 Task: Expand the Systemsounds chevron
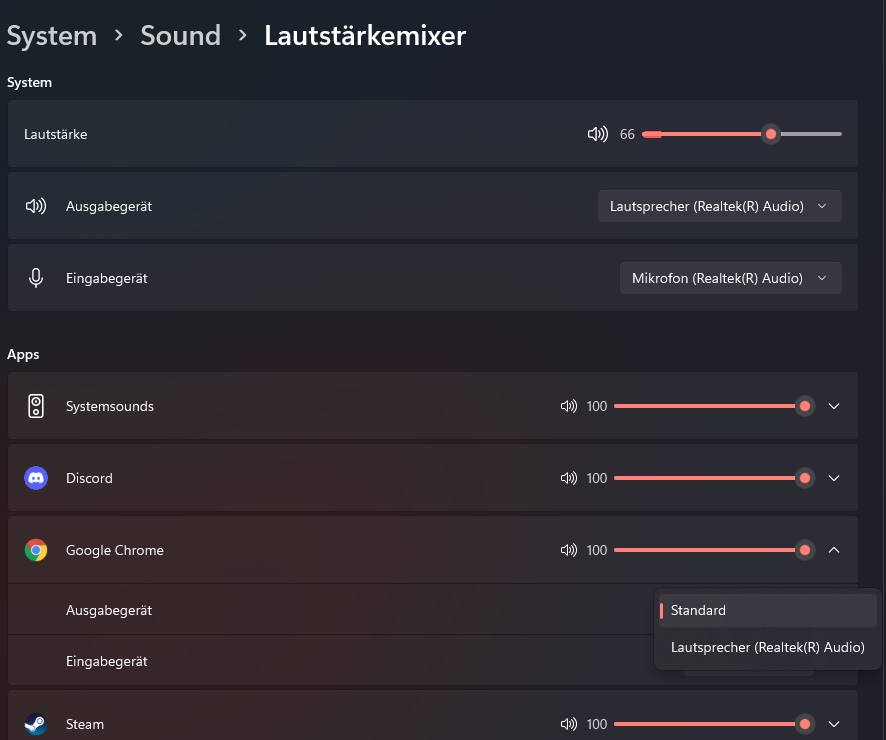[x=834, y=406]
